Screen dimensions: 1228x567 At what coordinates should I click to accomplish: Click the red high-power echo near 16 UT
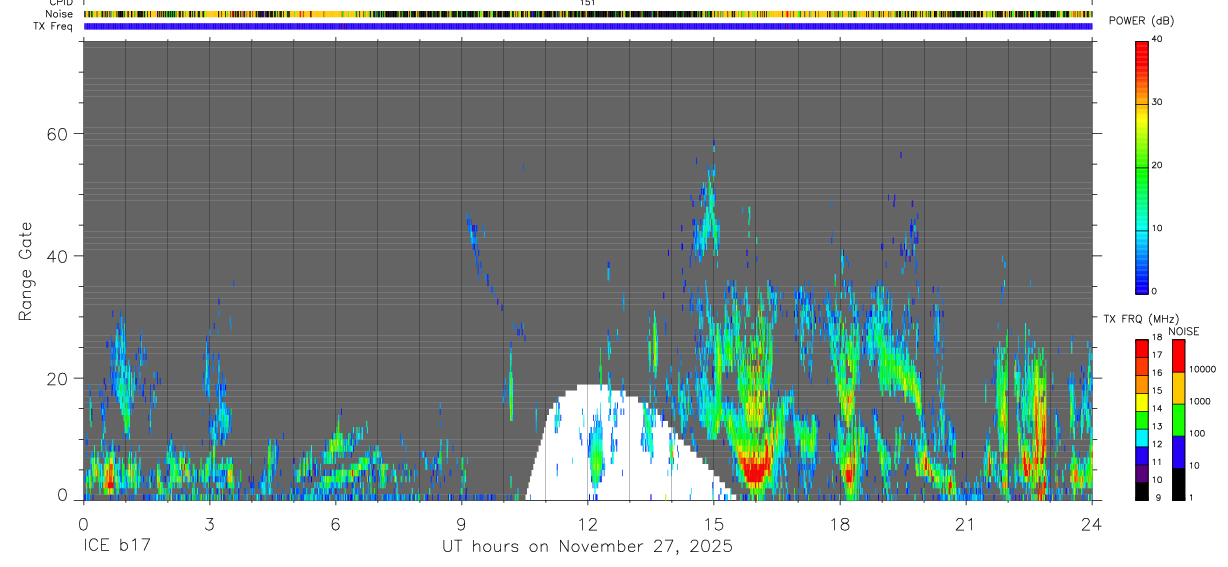(754, 467)
